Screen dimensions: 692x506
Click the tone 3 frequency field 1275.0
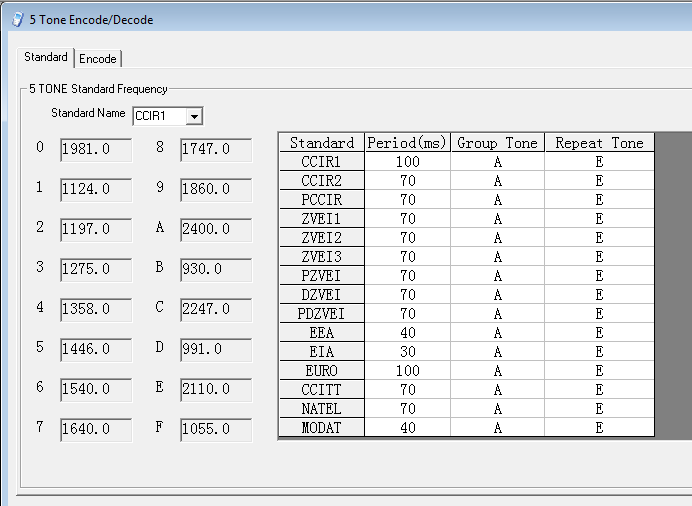[96, 270]
